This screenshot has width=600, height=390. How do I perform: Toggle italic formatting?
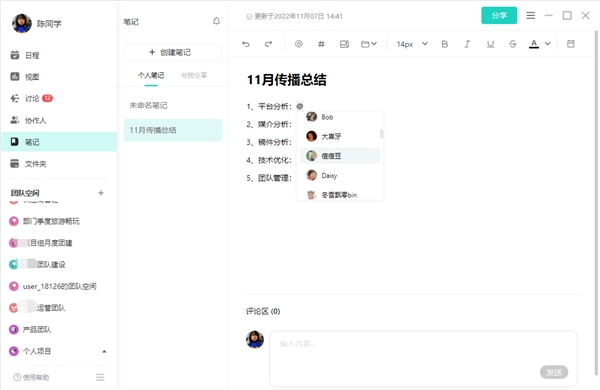[x=467, y=44]
